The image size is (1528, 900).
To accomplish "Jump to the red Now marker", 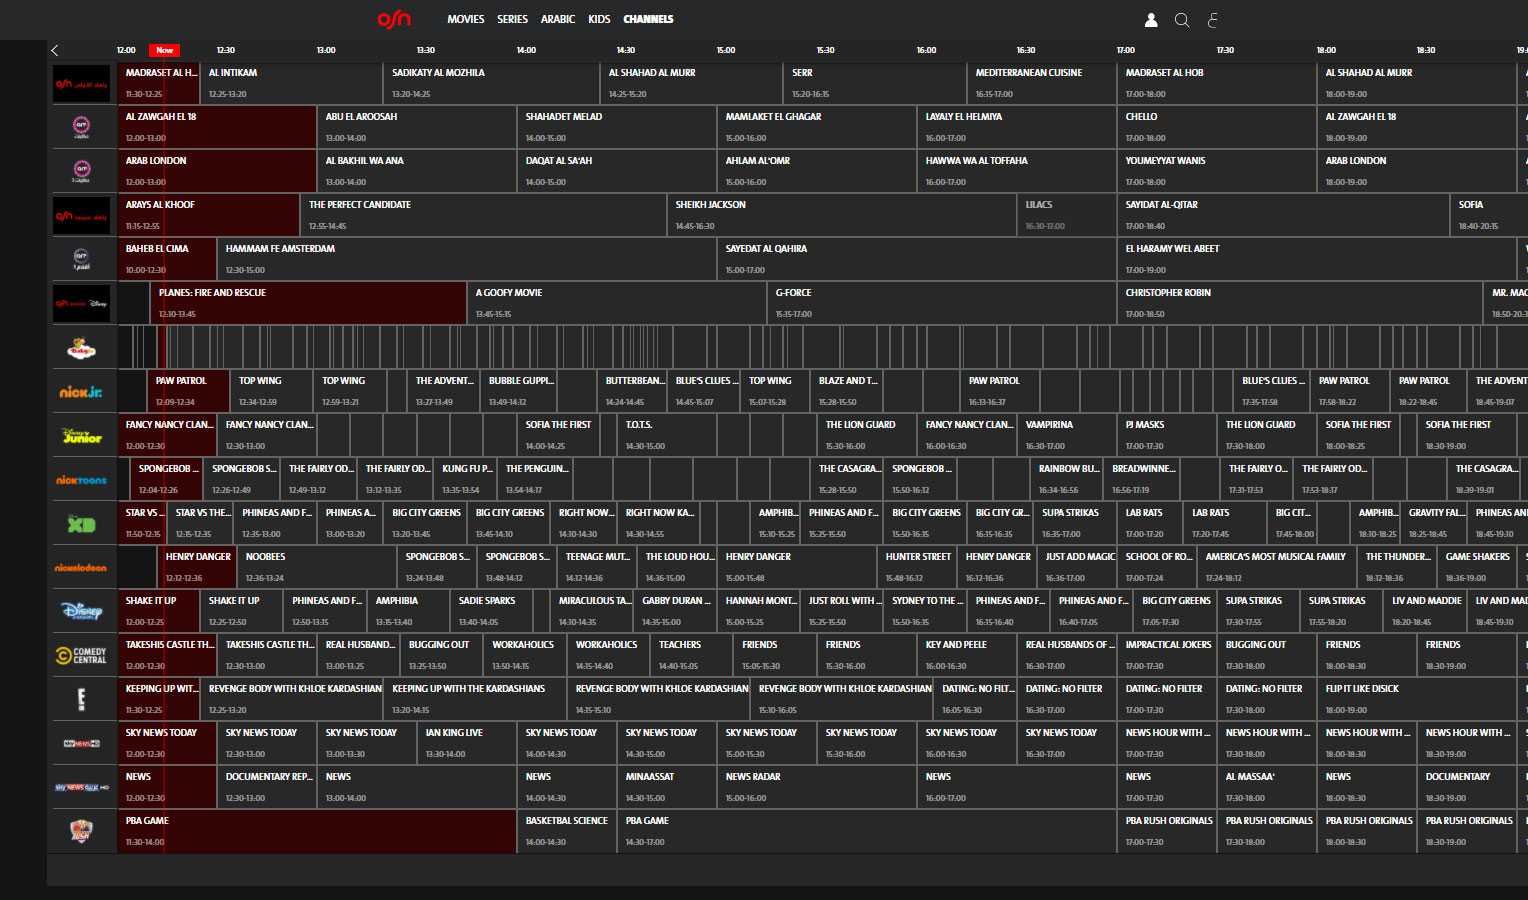I will coord(164,50).
